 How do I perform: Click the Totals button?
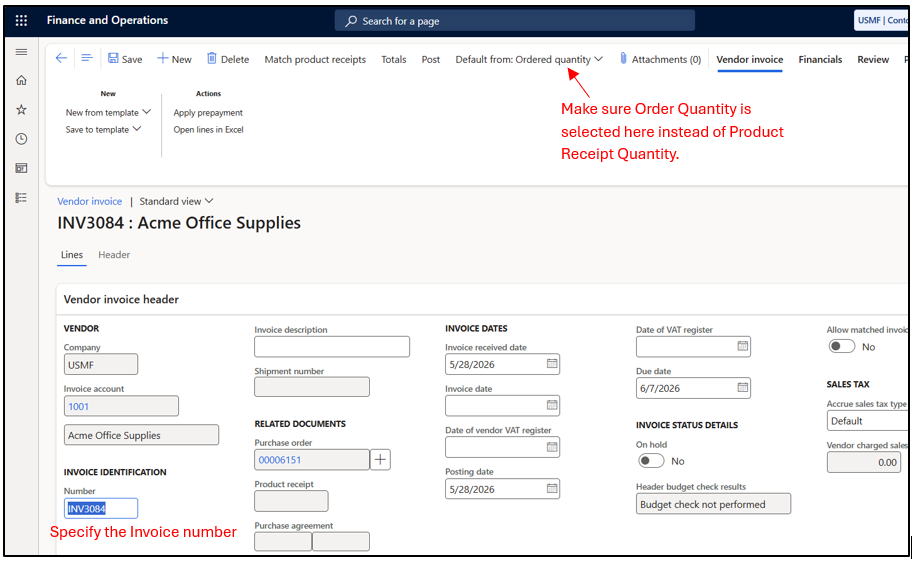click(393, 60)
